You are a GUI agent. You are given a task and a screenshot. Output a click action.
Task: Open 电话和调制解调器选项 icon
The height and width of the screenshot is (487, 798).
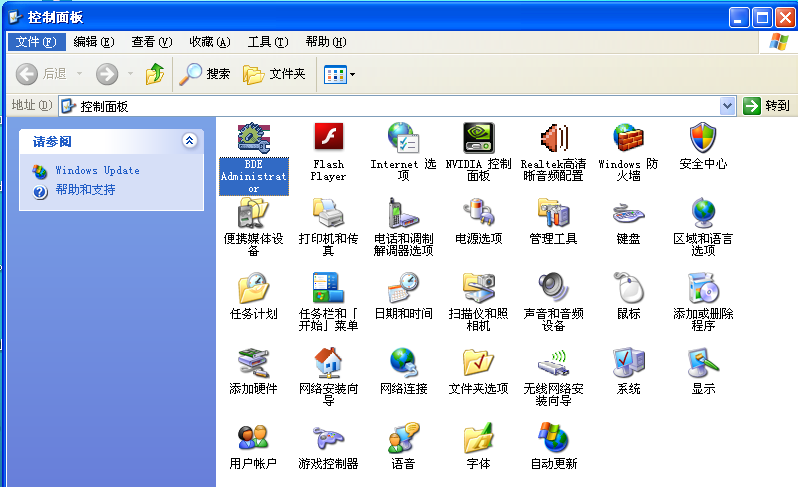tap(403, 213)
